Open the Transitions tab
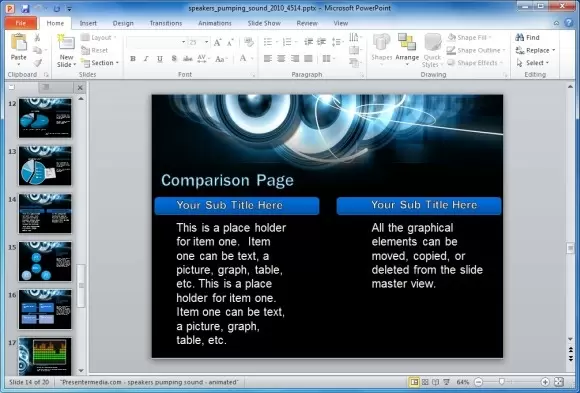The image size is (580, 393). (x=166, y=23)
